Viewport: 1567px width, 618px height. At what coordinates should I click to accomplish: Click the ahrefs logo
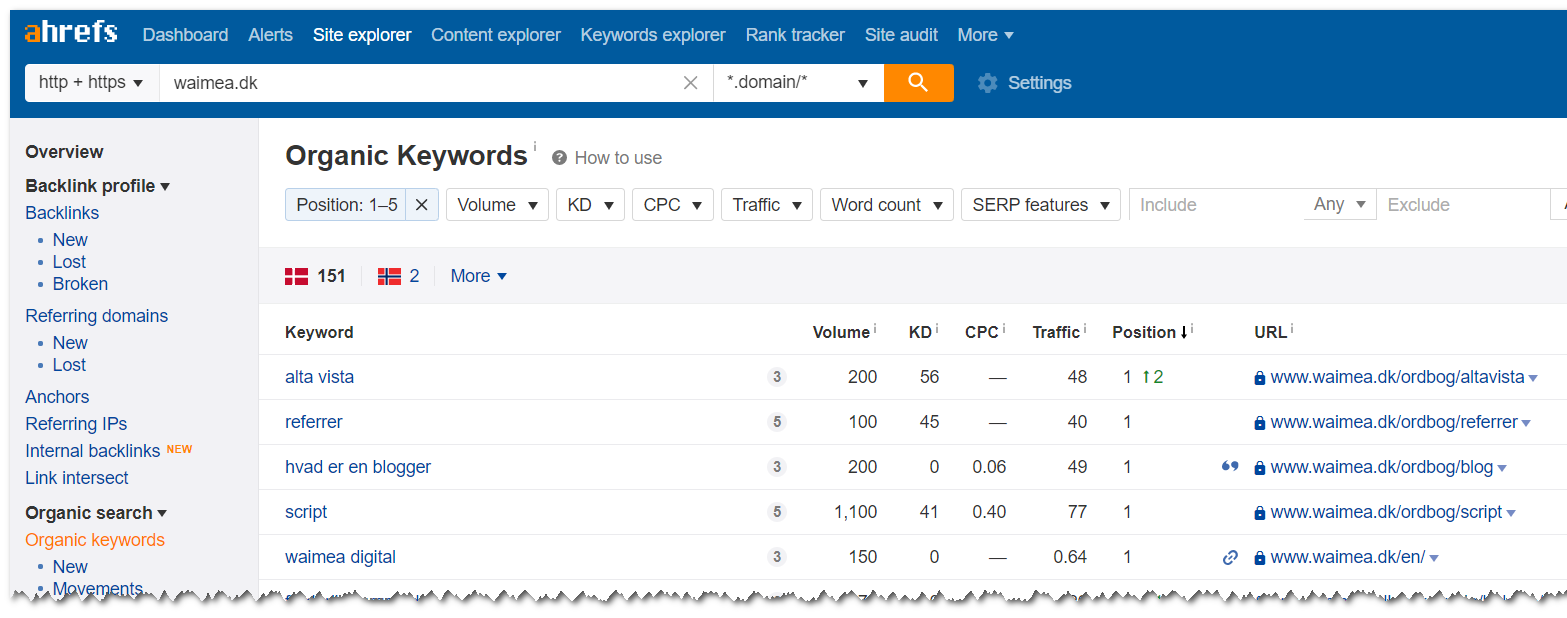pyautogui.click(x=71, y=33)
